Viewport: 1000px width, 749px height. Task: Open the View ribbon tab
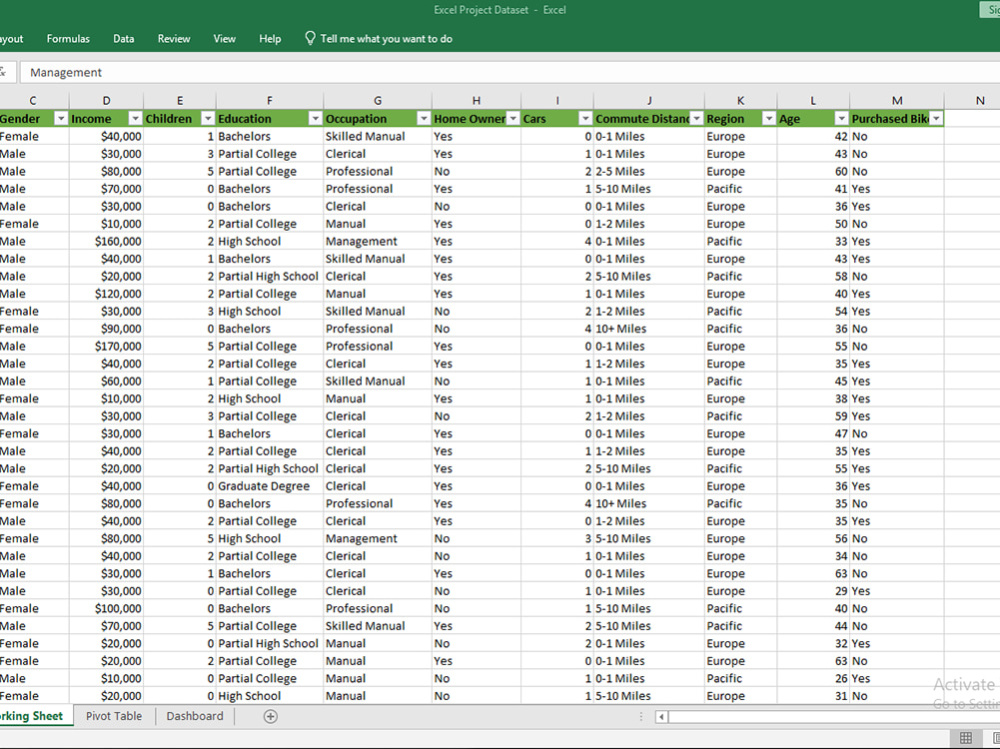[224, 39]
